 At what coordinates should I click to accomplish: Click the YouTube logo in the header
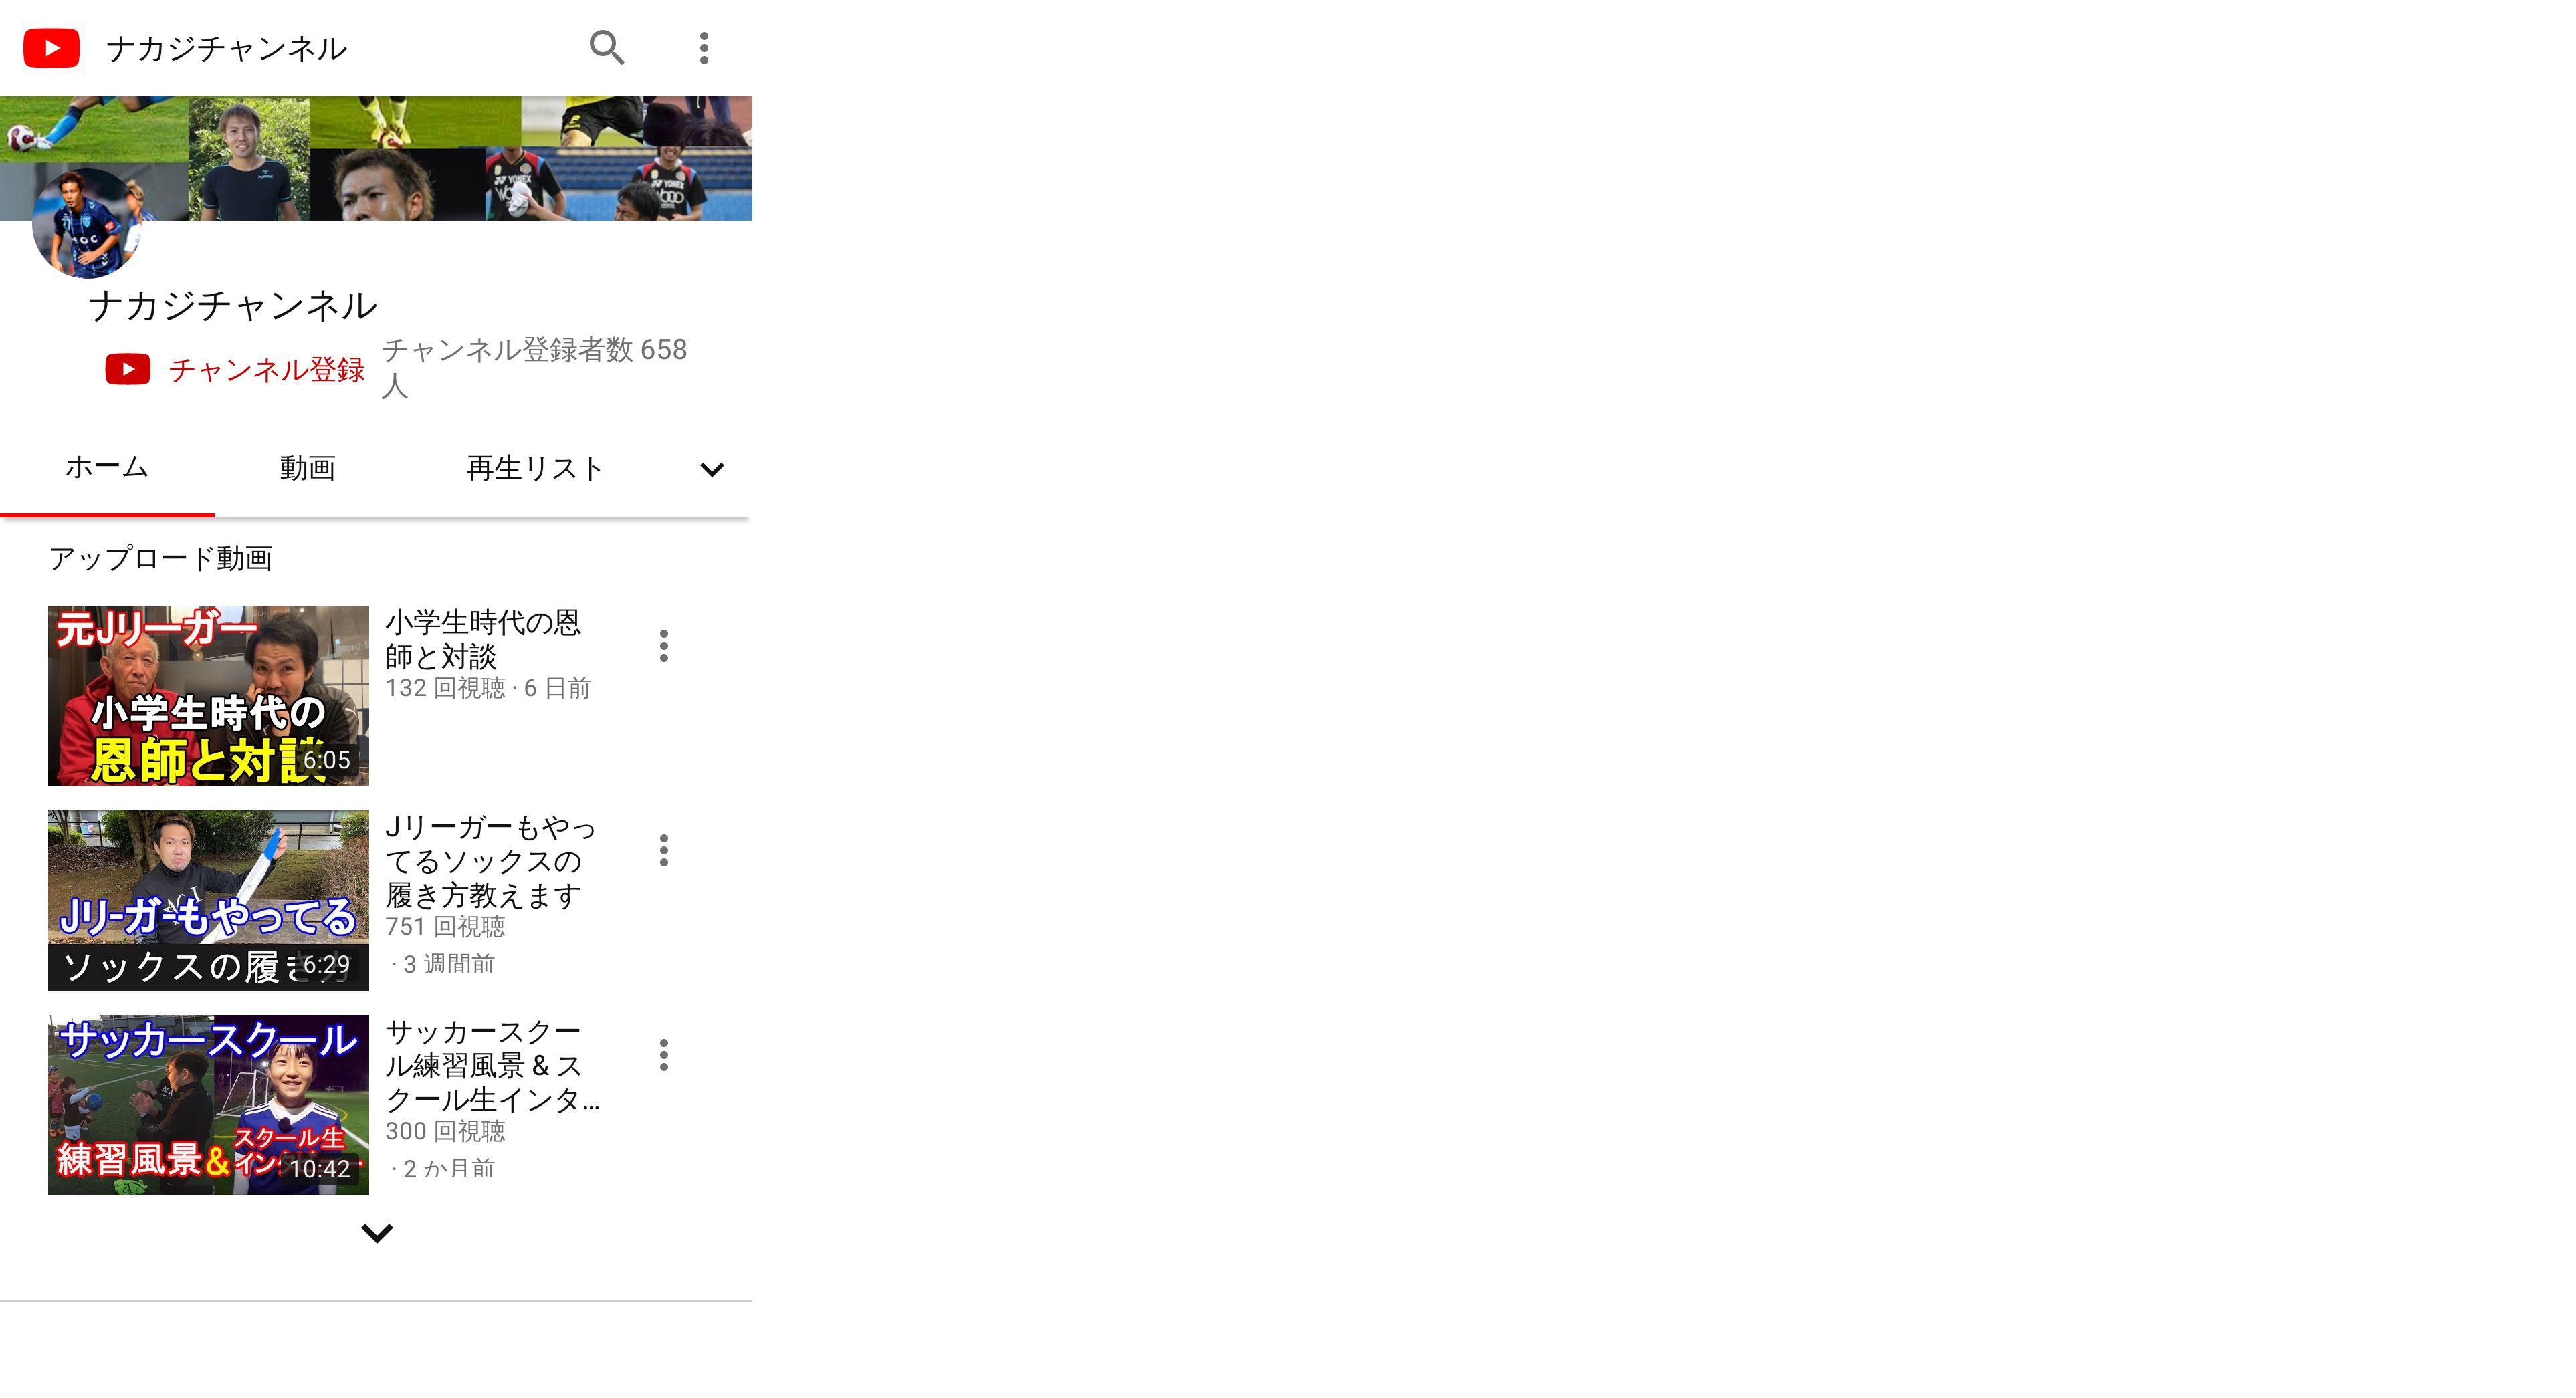click(51, 48)
